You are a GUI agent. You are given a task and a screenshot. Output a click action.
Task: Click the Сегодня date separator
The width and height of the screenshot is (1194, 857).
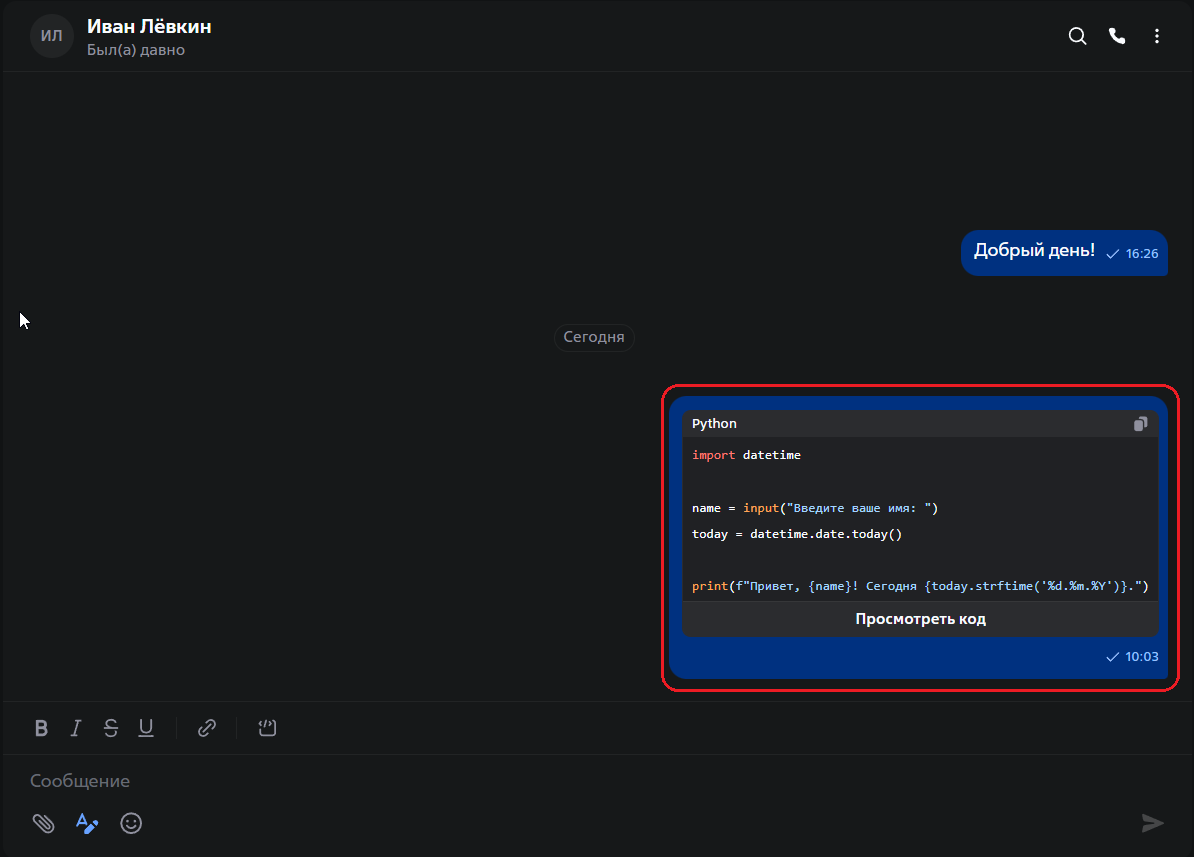point(594,337)
